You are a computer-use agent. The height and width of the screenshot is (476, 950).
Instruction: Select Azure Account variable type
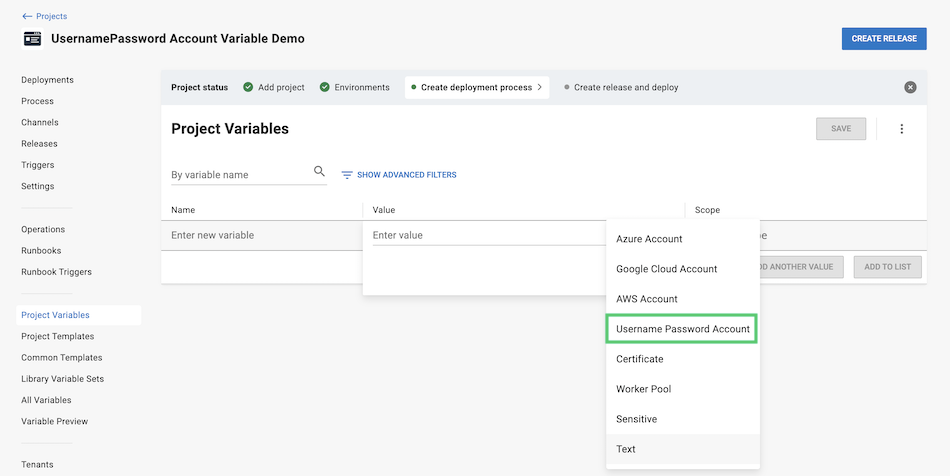coord(683,239)
